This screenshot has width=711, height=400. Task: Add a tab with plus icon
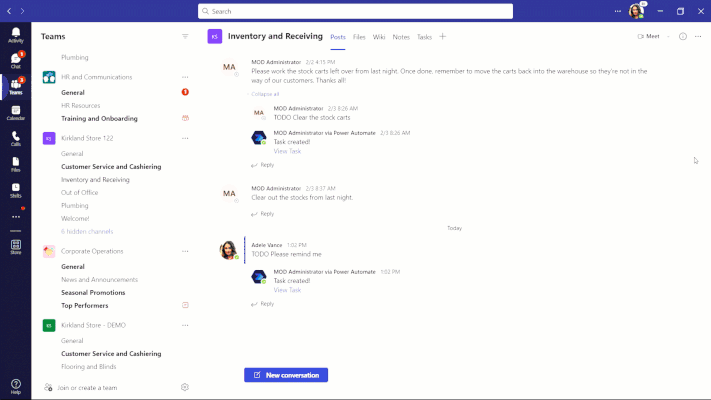(443, 36)
